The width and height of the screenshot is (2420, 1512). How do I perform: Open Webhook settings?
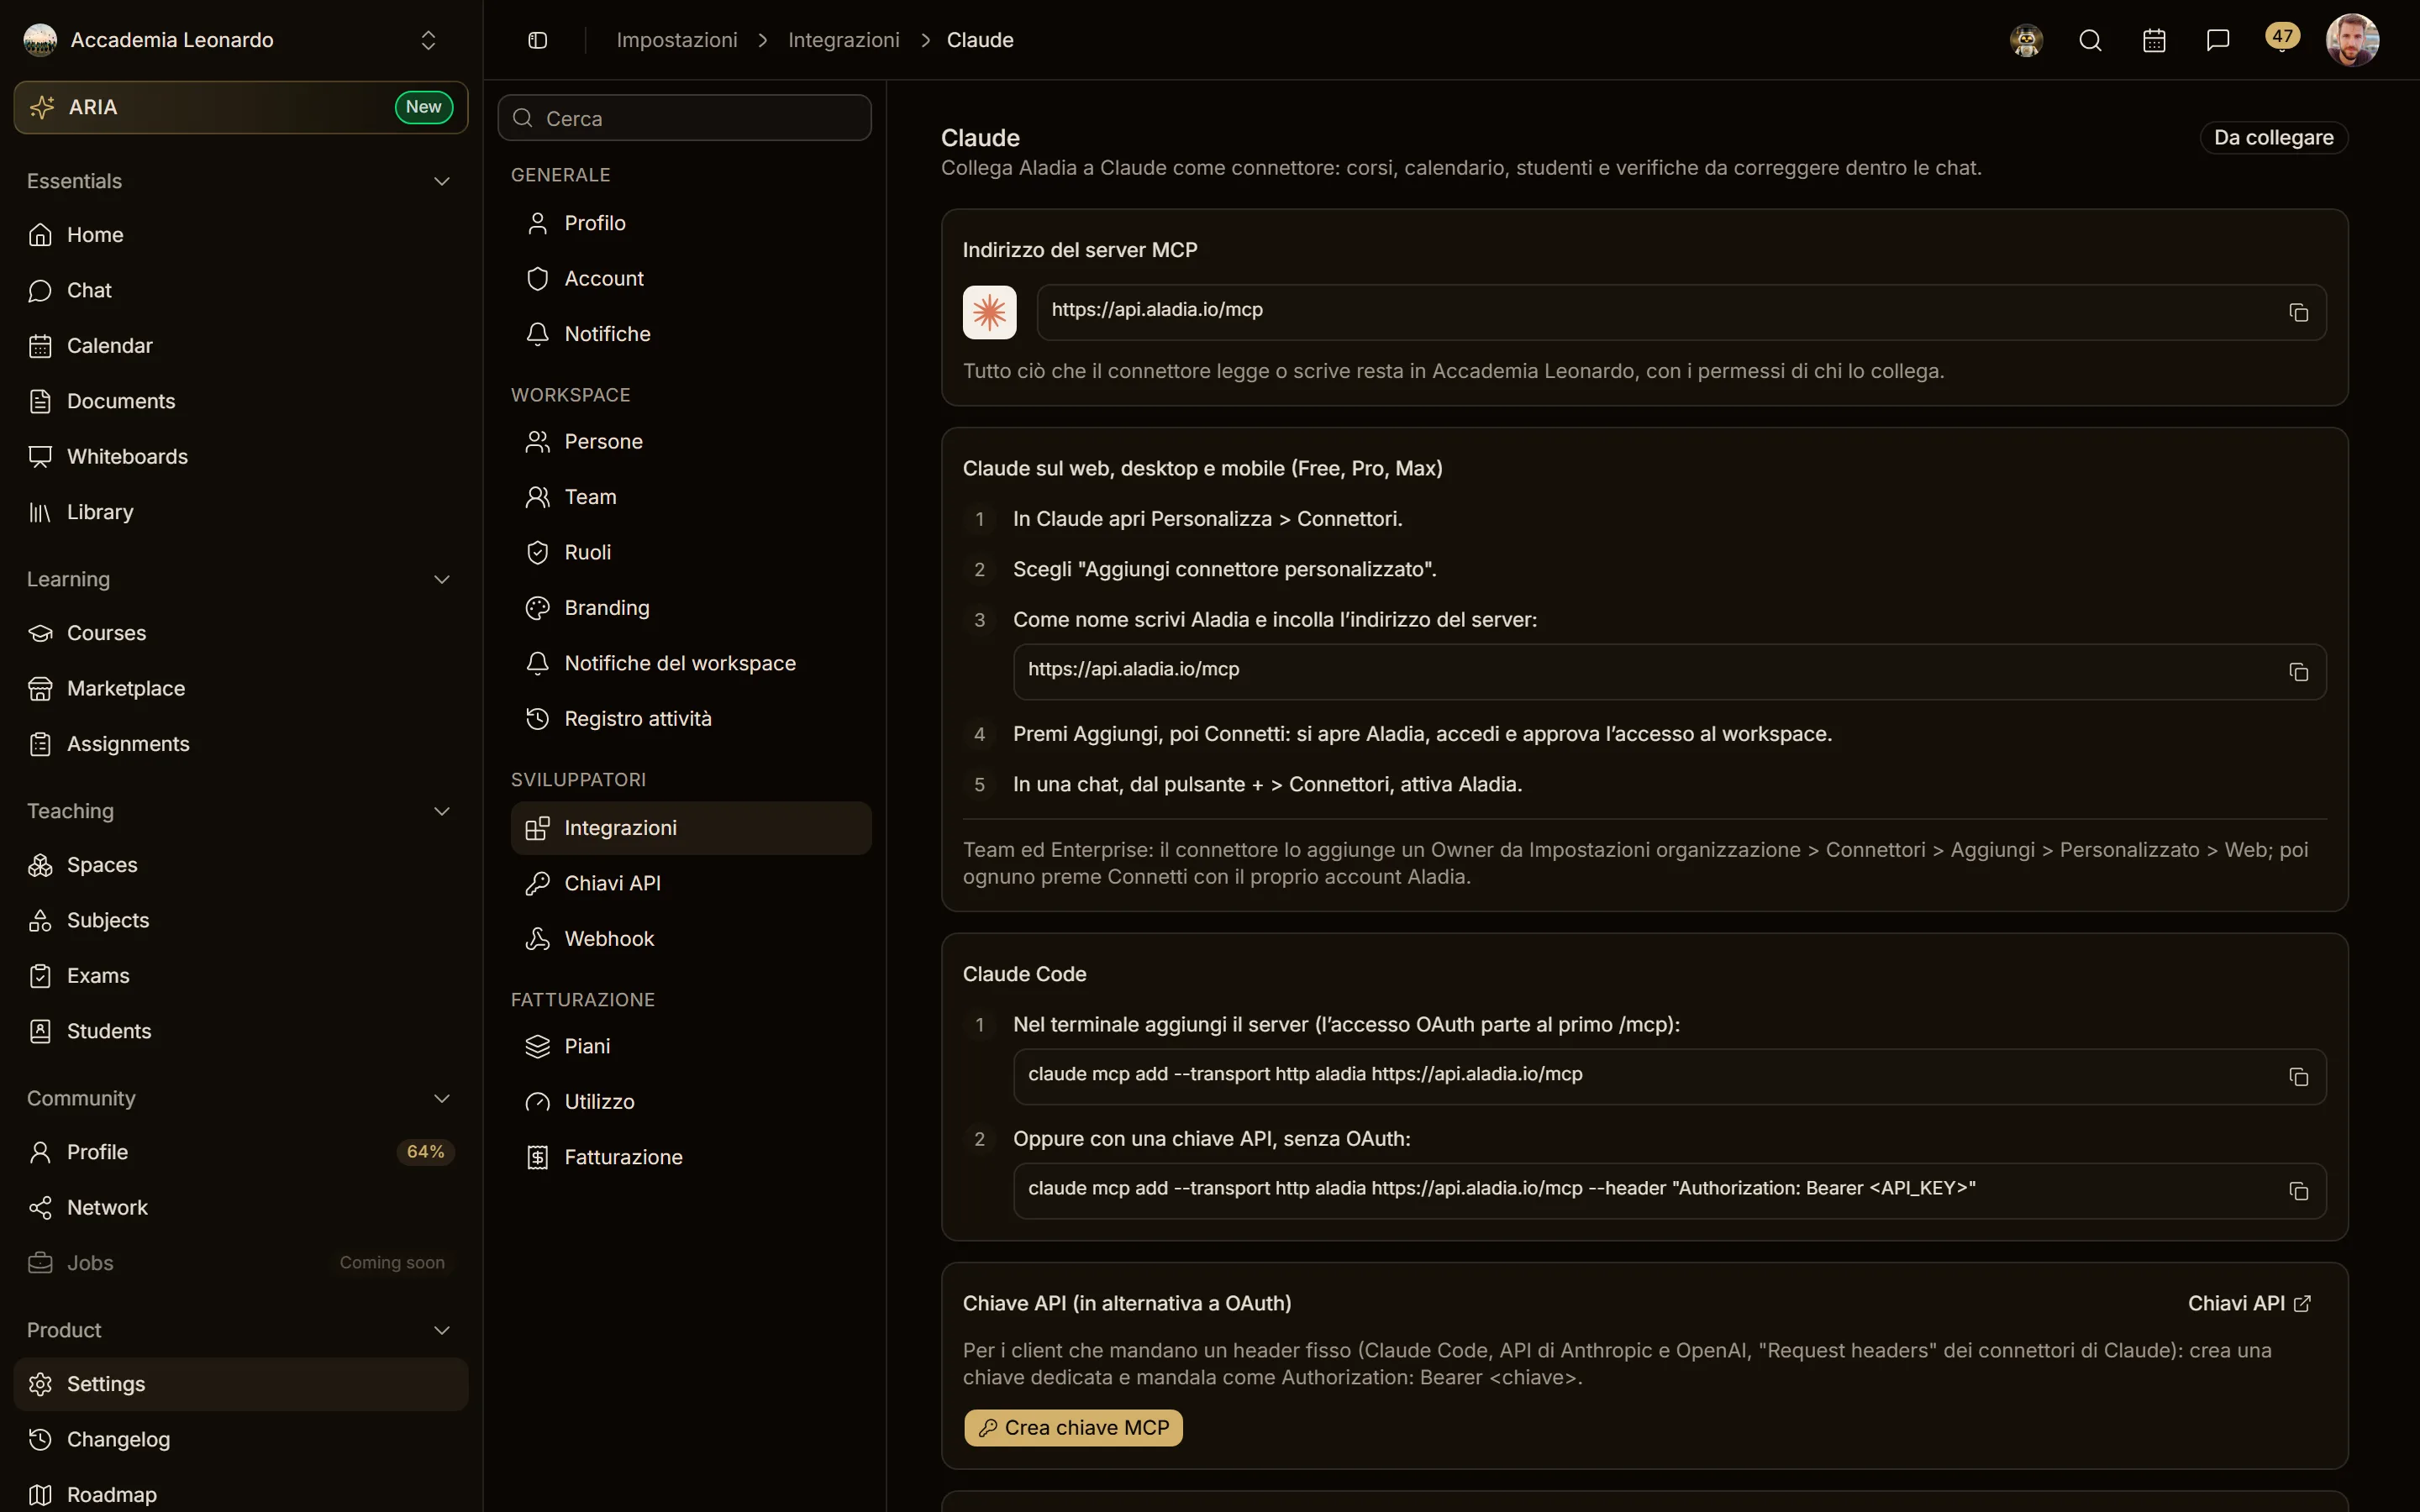[691, 939]
